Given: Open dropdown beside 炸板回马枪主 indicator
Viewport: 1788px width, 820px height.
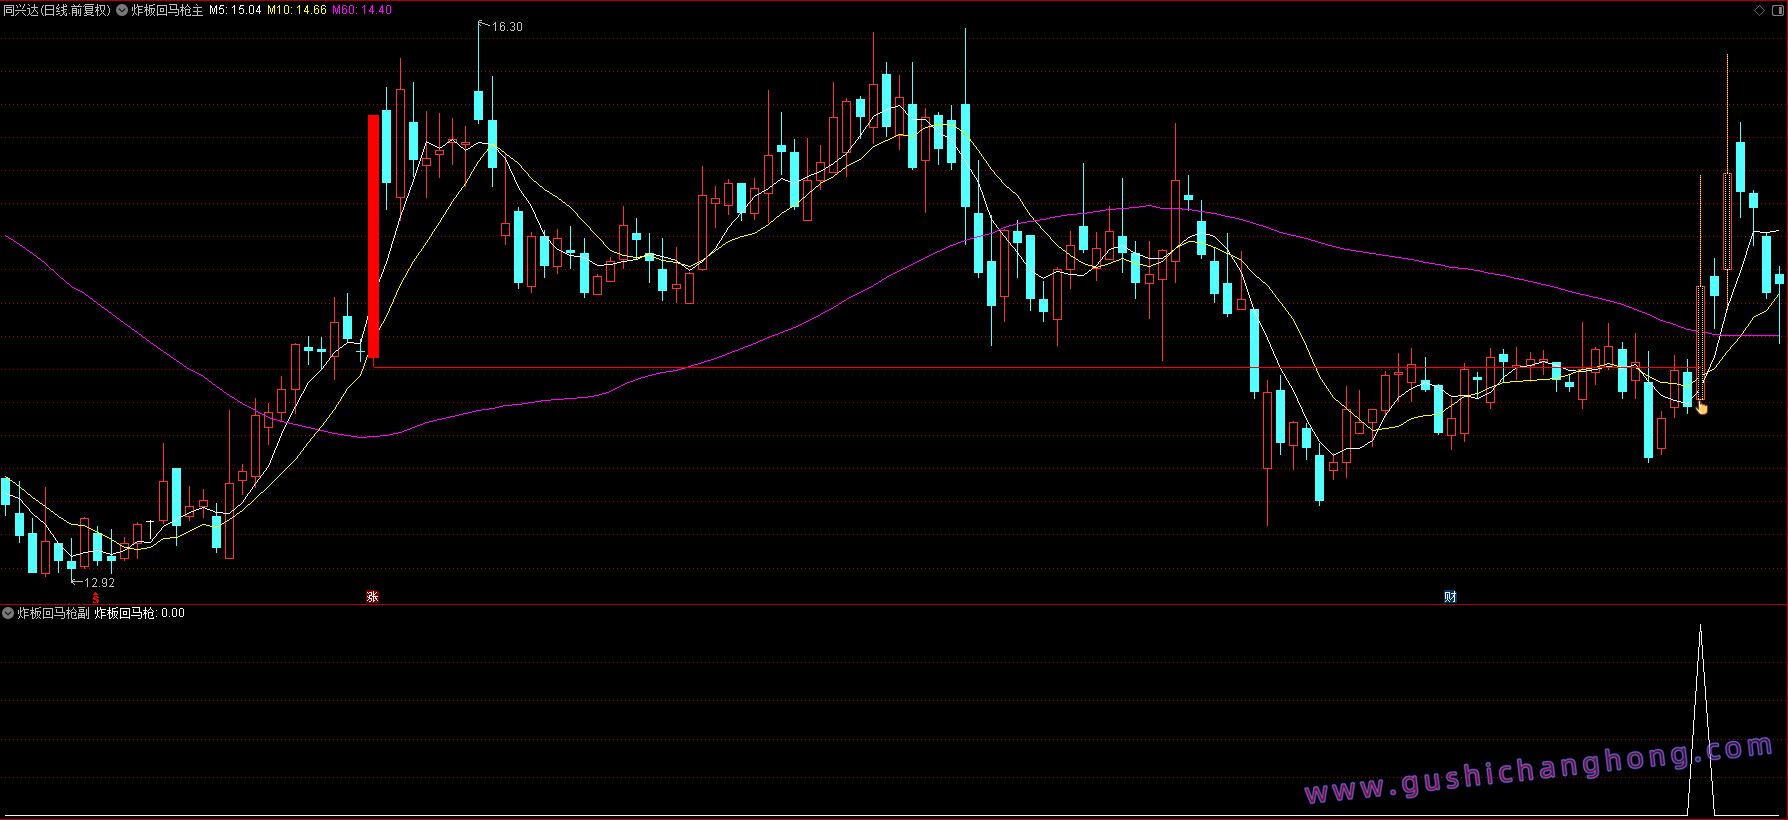Looking at the screenshot, I should [x=122, y=10].
